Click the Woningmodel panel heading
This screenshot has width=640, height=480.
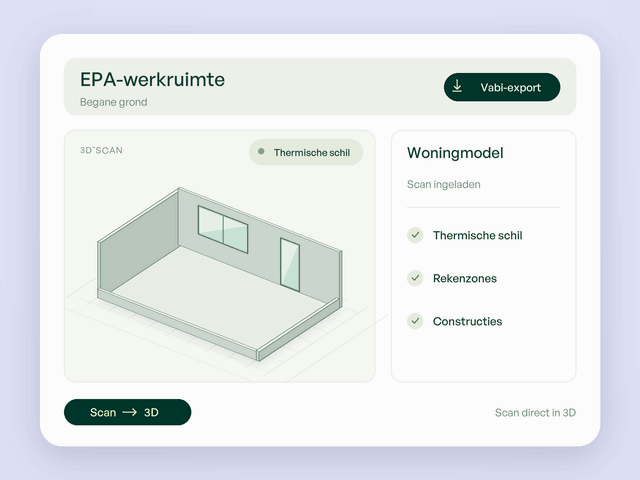(455, 153)
